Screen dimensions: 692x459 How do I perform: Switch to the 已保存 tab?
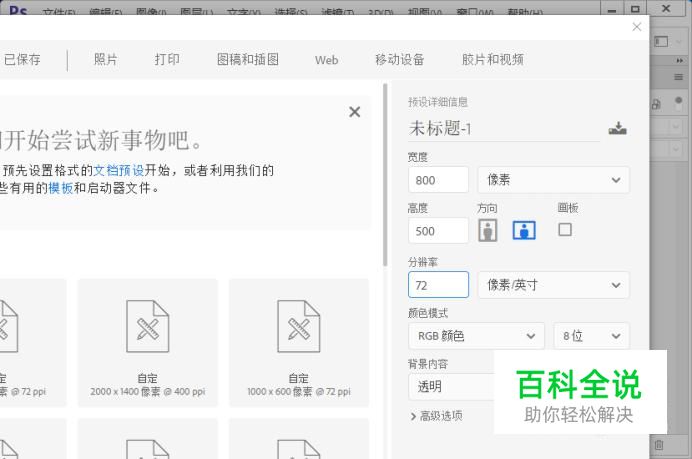point(22,59)
